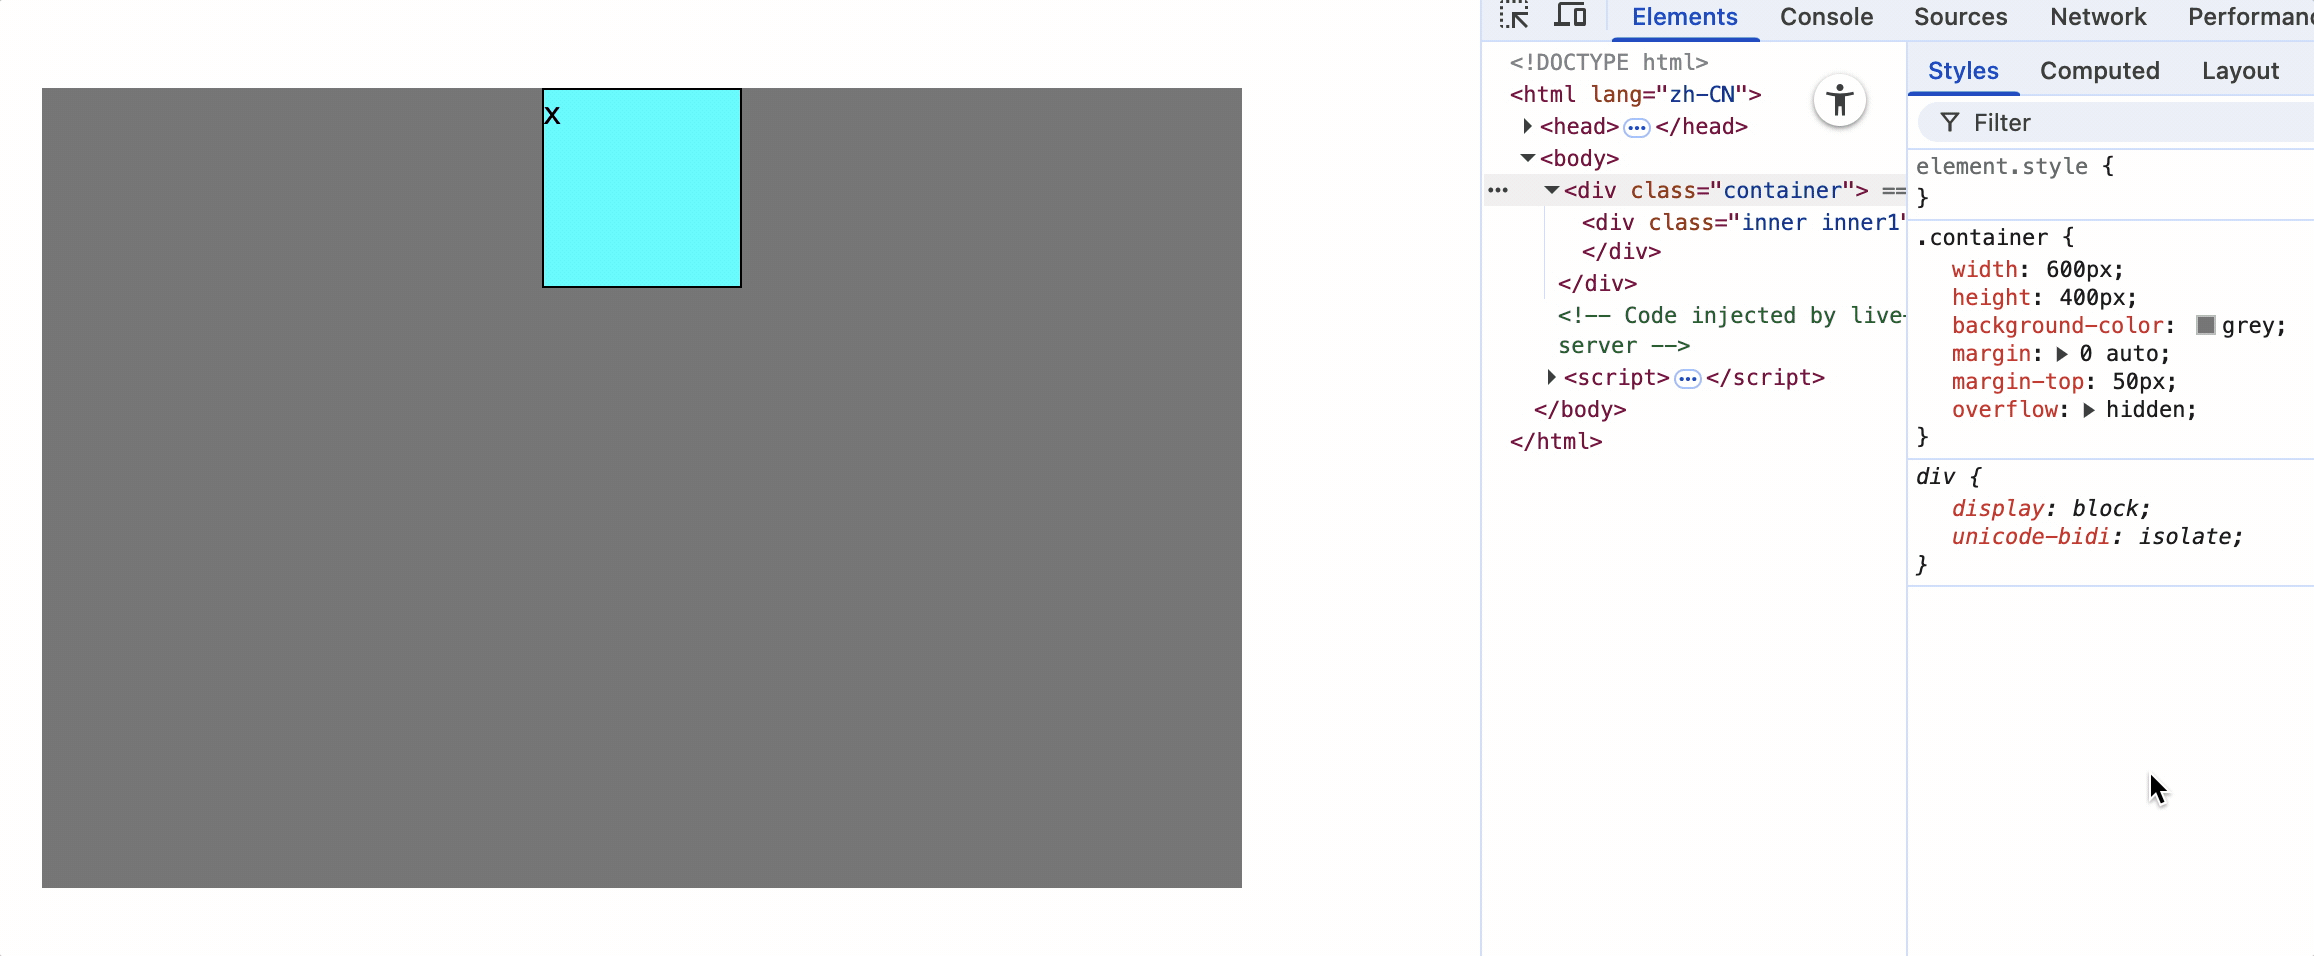Select the Computed pane tab

coord(2100,71)
